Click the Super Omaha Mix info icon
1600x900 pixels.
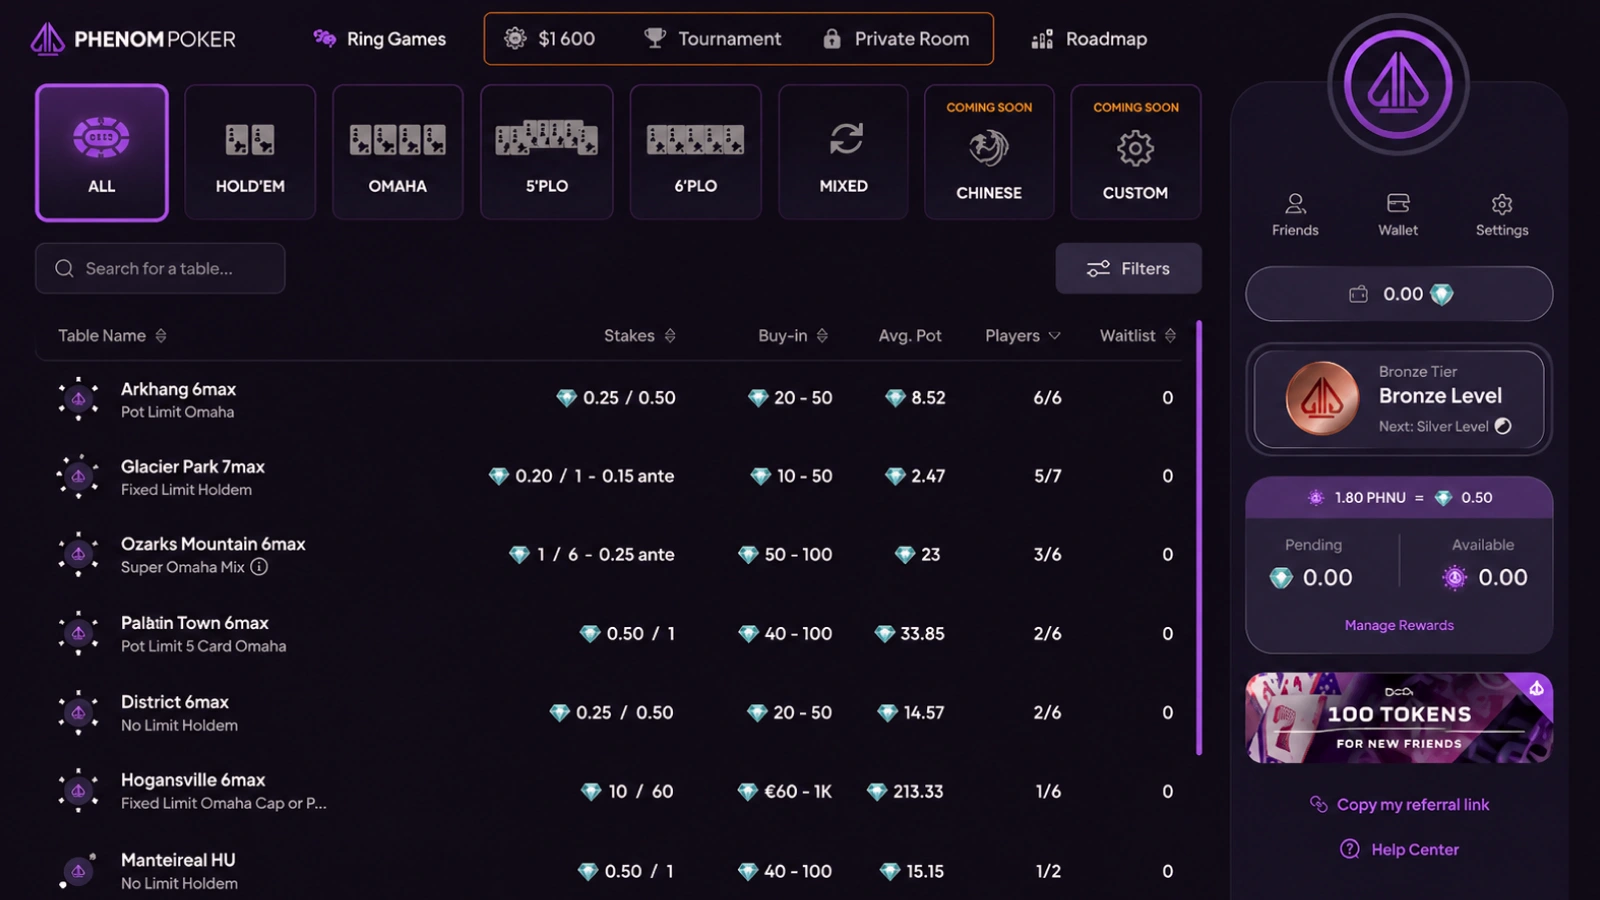pos(259,567)
